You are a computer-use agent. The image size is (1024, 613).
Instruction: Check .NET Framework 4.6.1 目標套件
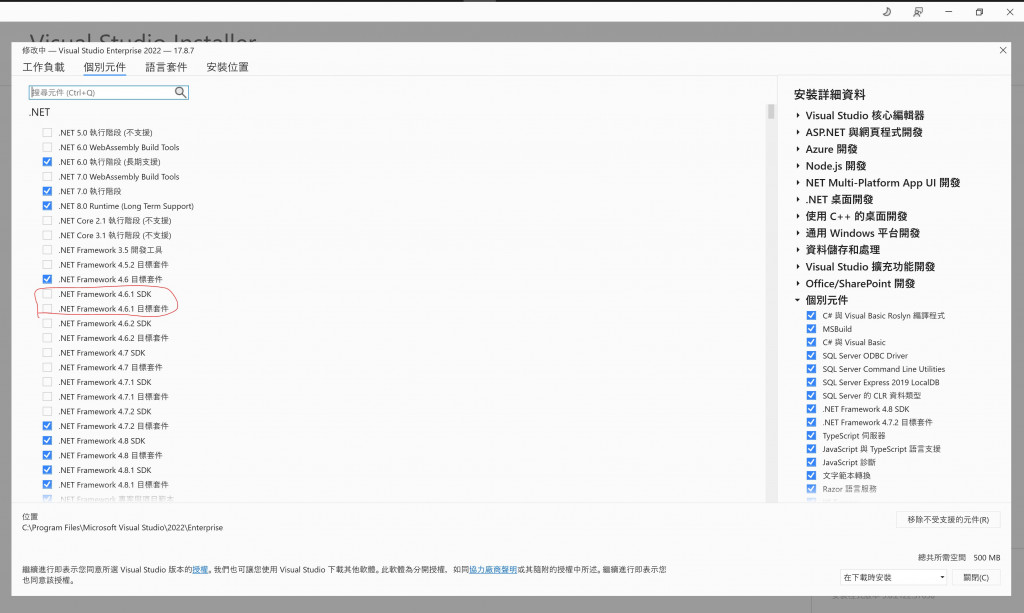click(47, 309)
